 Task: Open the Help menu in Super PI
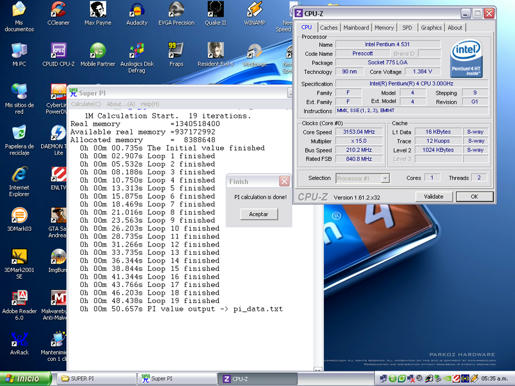[x=149, y=104]
